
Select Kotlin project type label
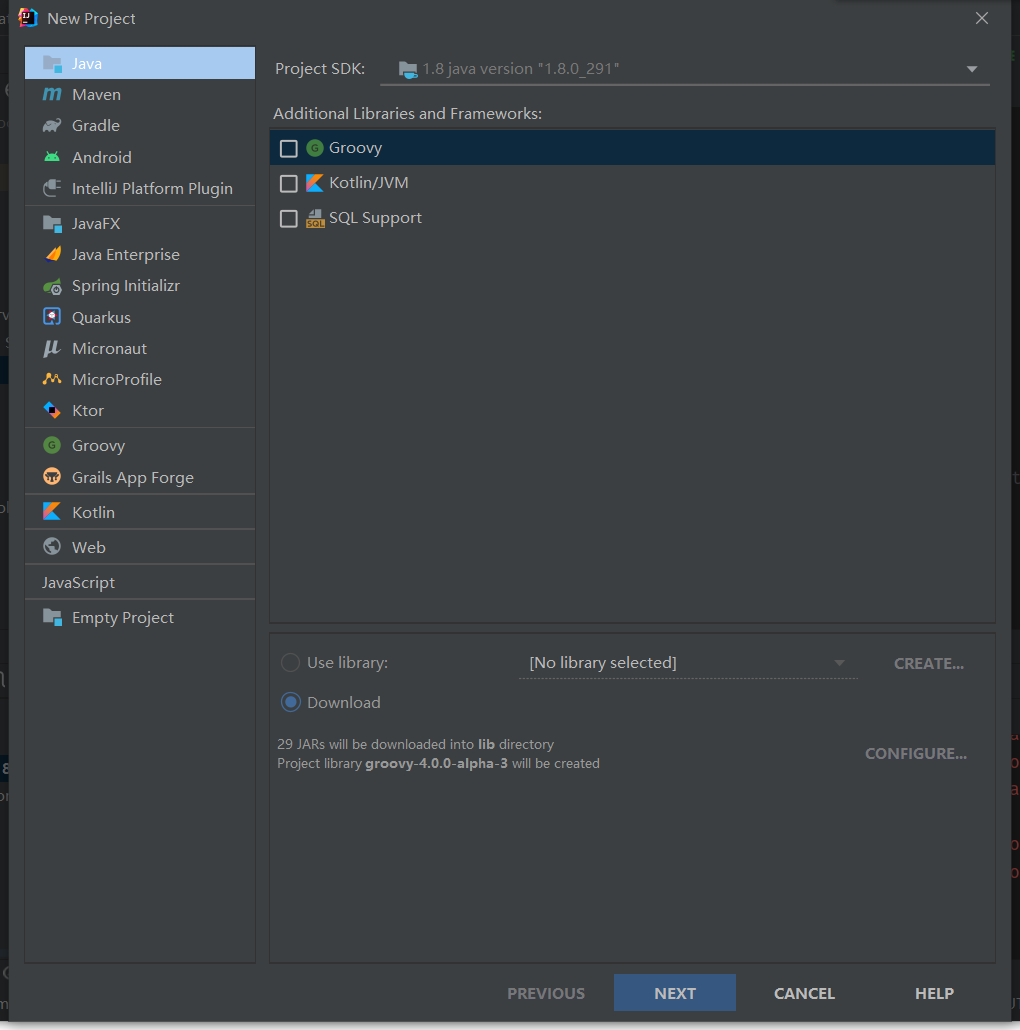click(x=93, y=512)
